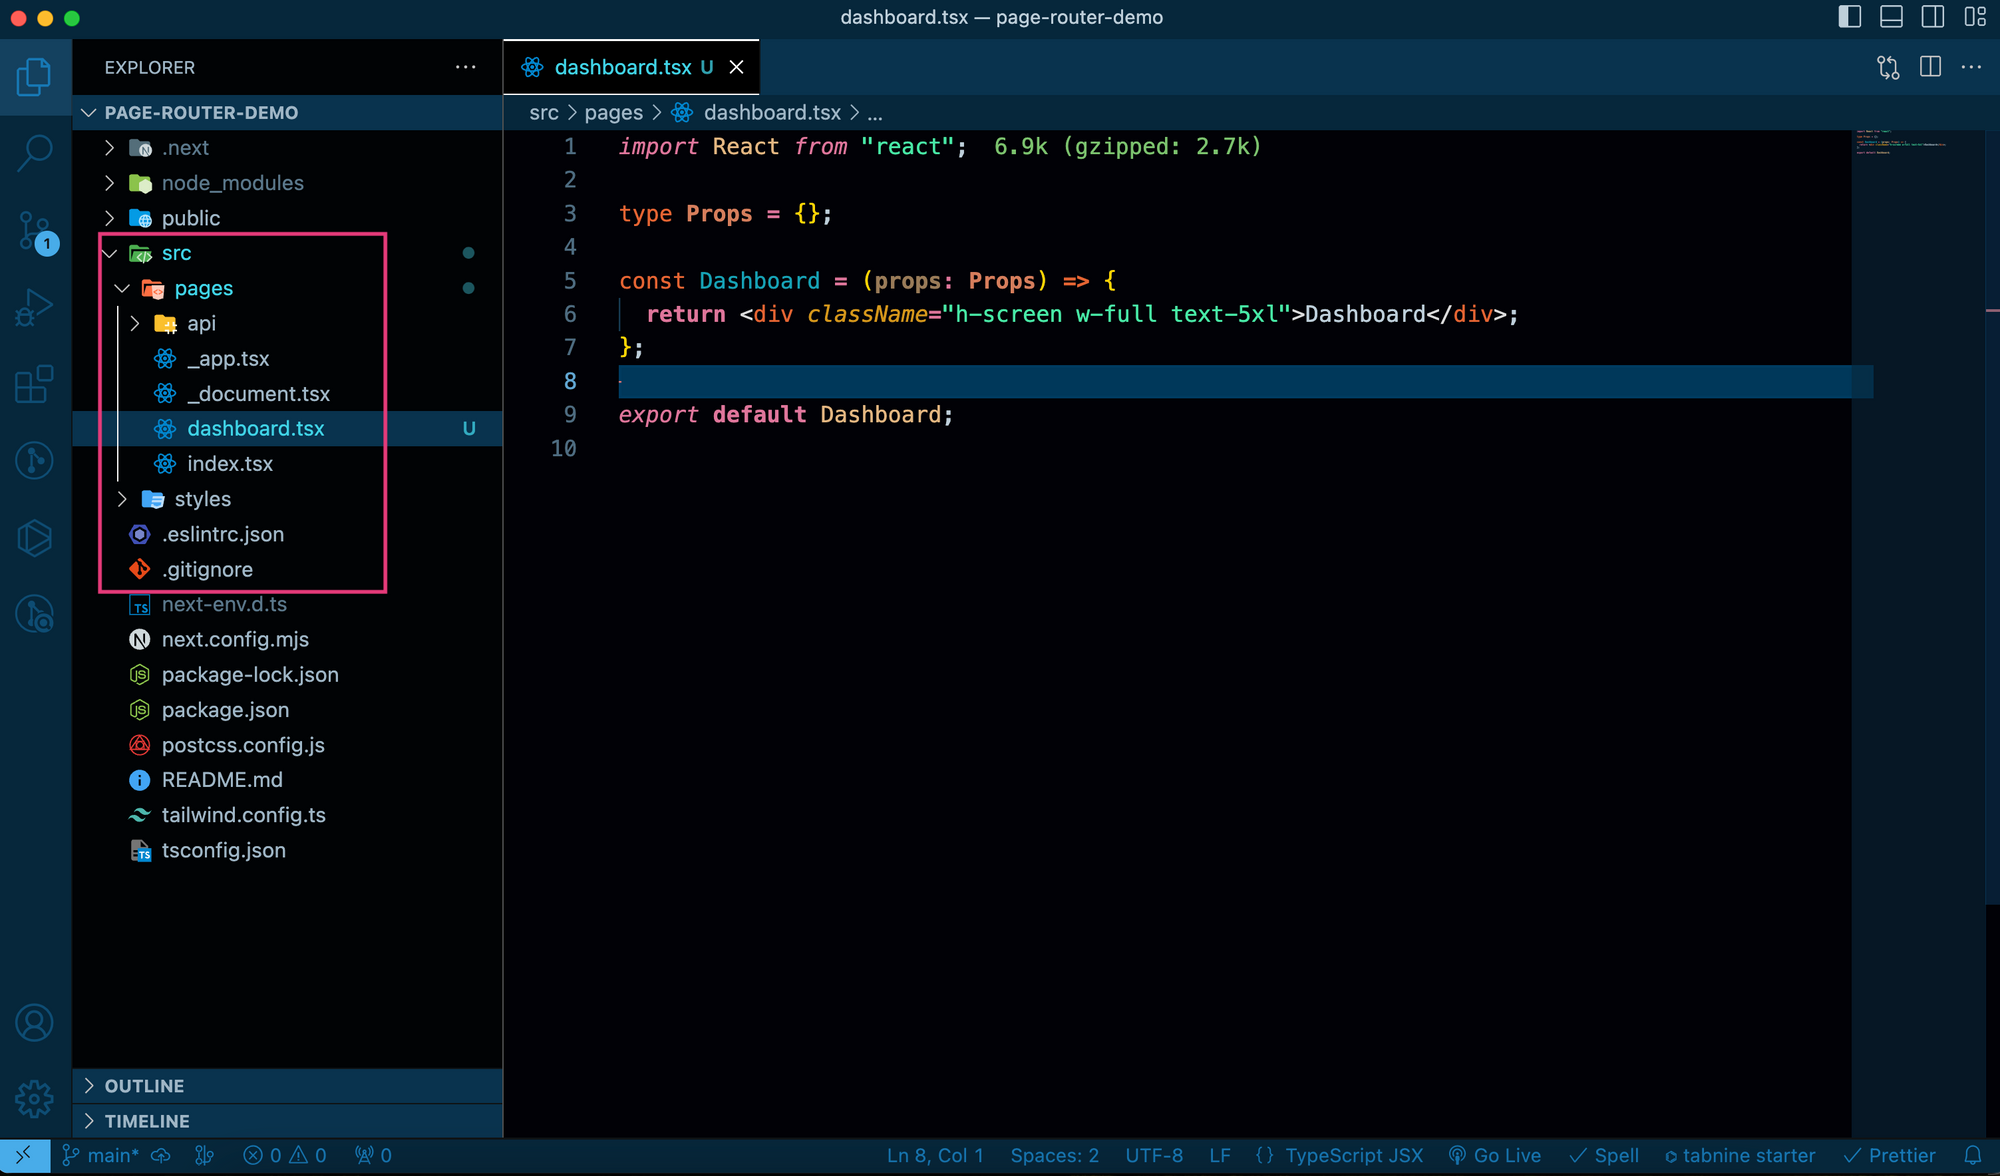Open the Customize Layout icon
This screenshot has height=1176, width=2000.
[x=1975, y=17]
